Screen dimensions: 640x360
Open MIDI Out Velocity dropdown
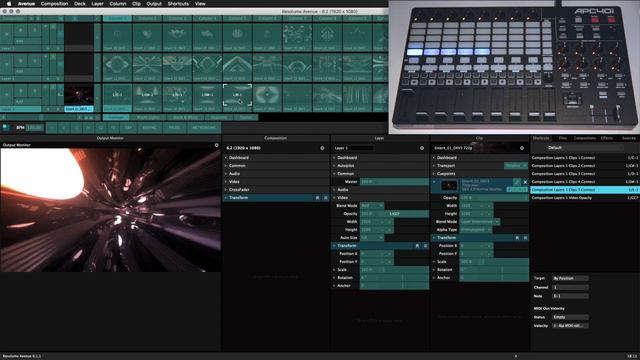coord(570,326)
